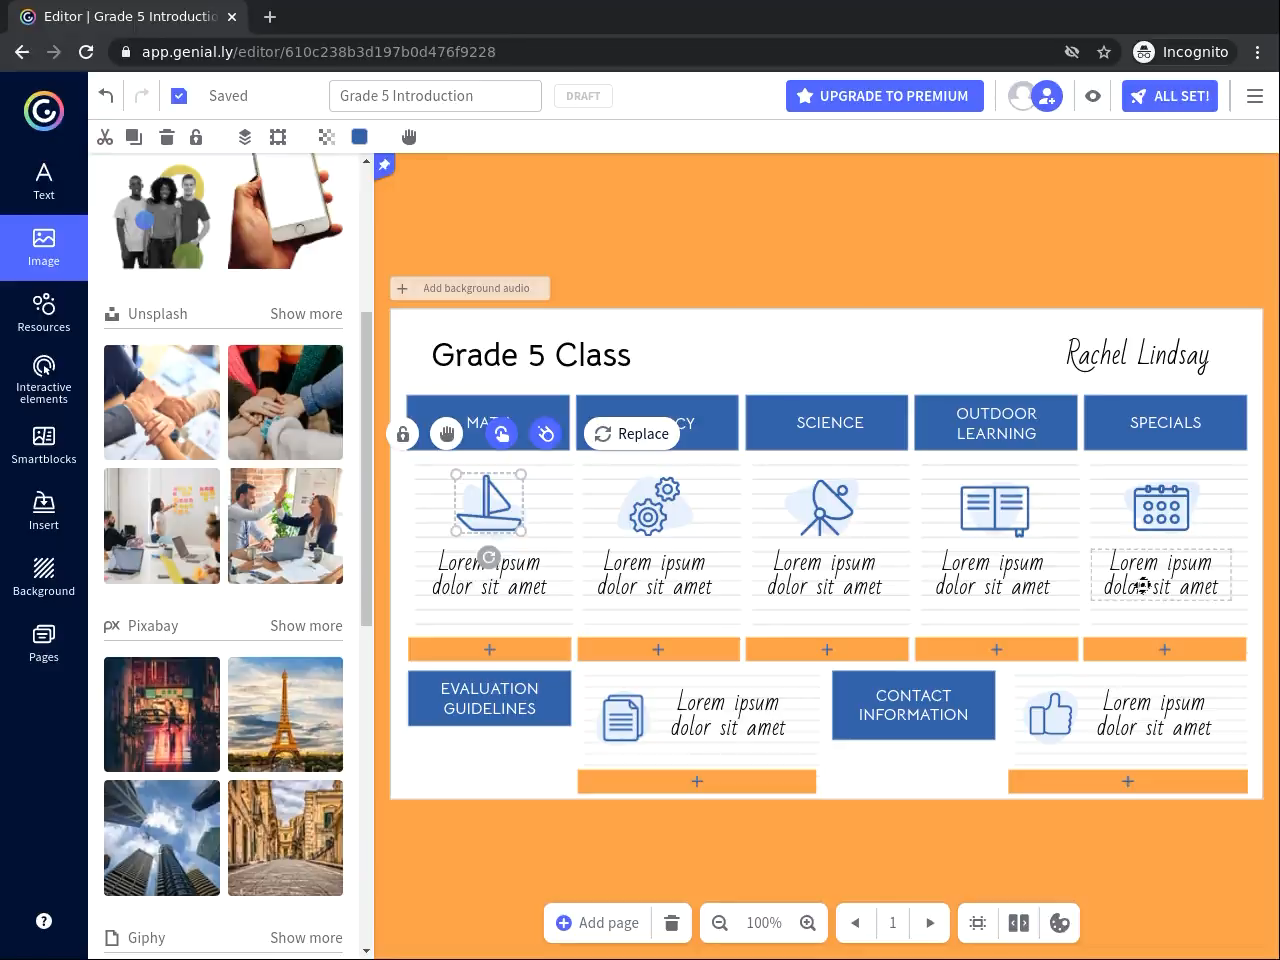The image size is (1280, 960).
Task: Click UPGRADE TO PREMIUM button
Action: pyautogui.click(x=884, y=96)
